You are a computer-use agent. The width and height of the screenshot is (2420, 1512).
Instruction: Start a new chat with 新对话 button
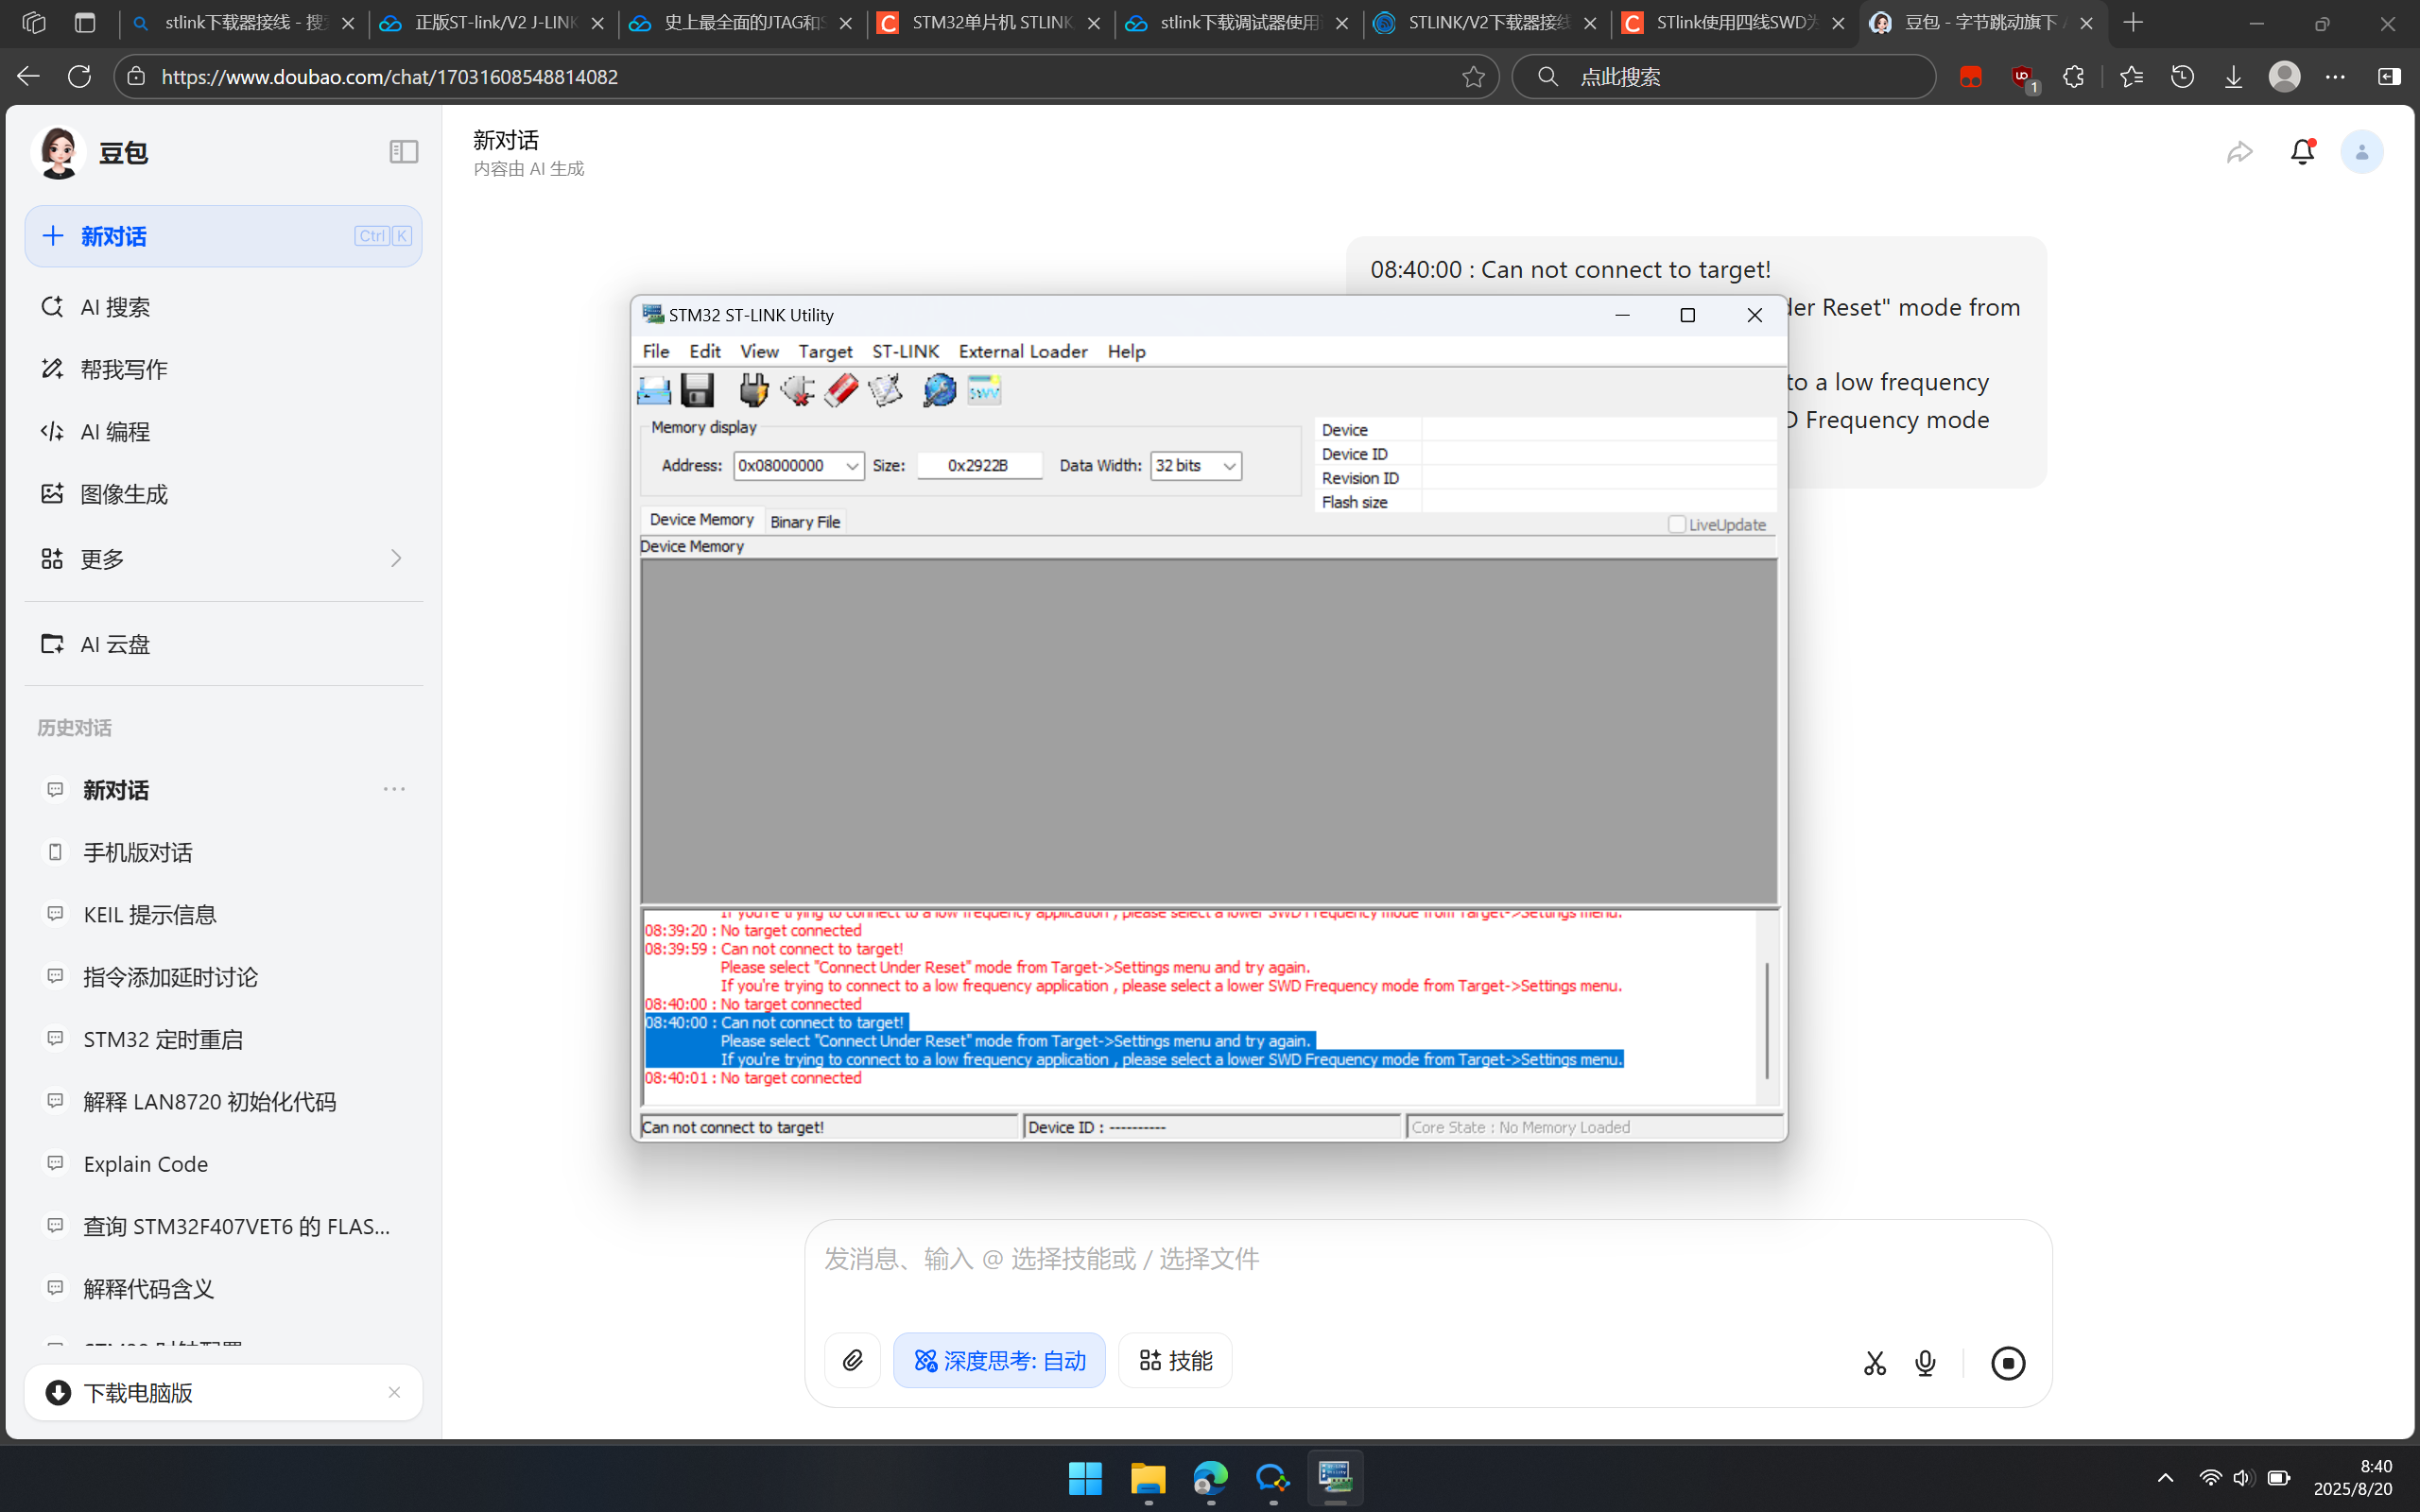pos(223,236)
